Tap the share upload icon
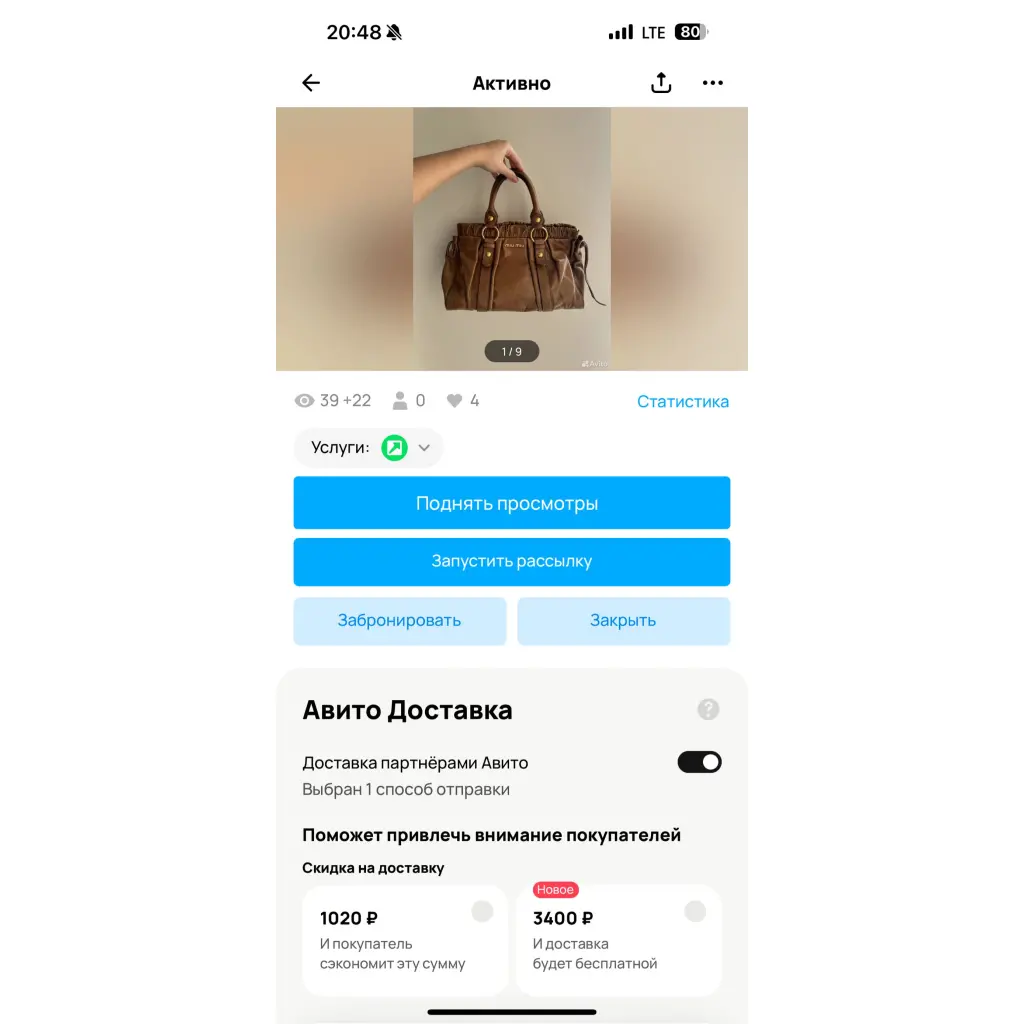1024x1024 pixels. (661, 83)
